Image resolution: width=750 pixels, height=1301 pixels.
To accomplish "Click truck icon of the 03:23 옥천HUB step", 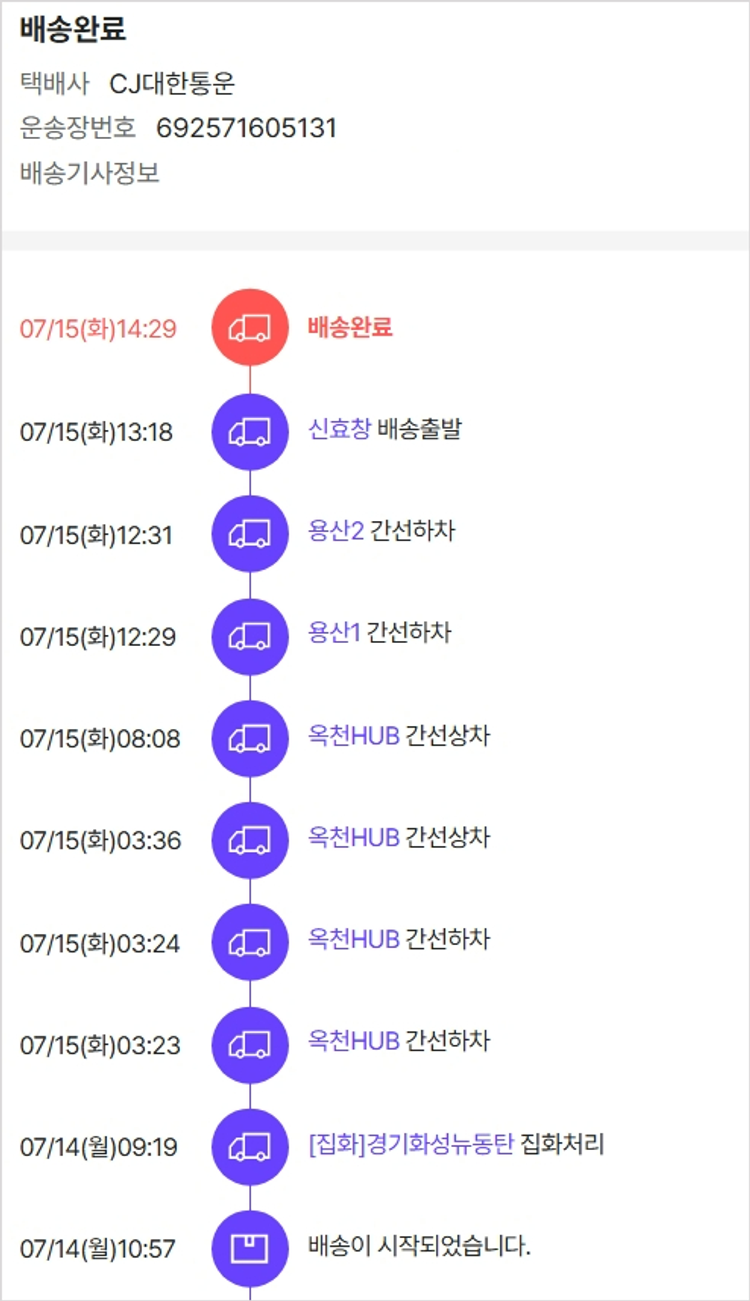I will pyautogui.click(x=250, y=1045).
